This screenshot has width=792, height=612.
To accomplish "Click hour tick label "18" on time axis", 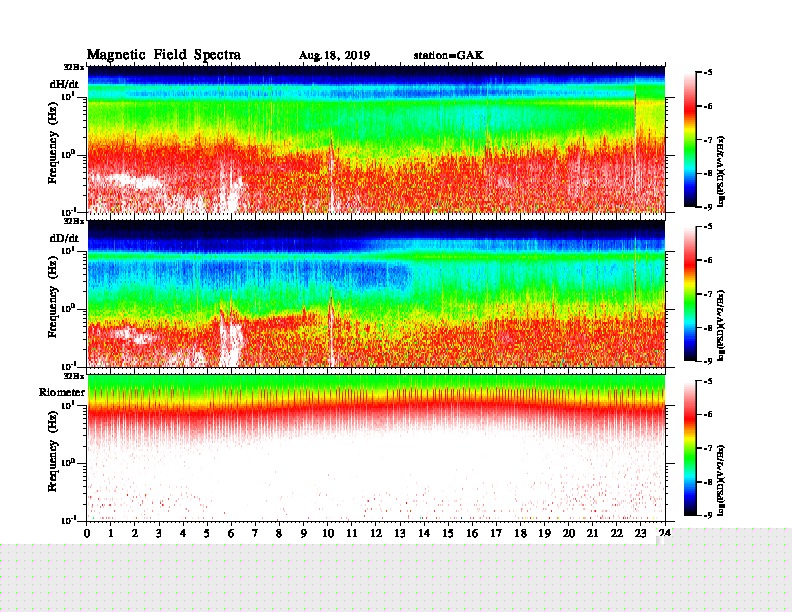I will 520,533.
